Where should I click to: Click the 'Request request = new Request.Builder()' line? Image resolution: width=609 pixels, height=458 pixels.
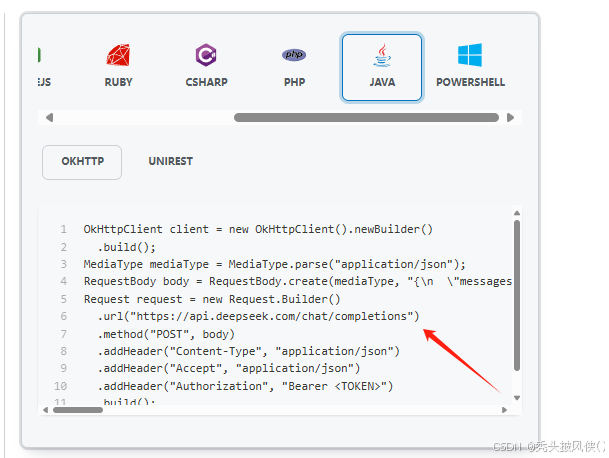coord(212,300)
